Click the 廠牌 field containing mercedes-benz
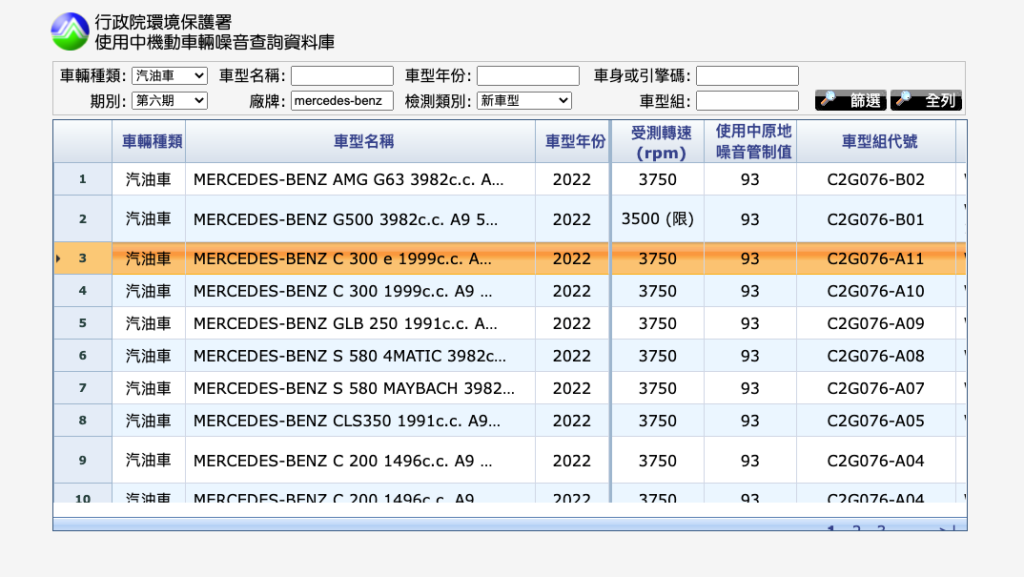 [342, 101]
